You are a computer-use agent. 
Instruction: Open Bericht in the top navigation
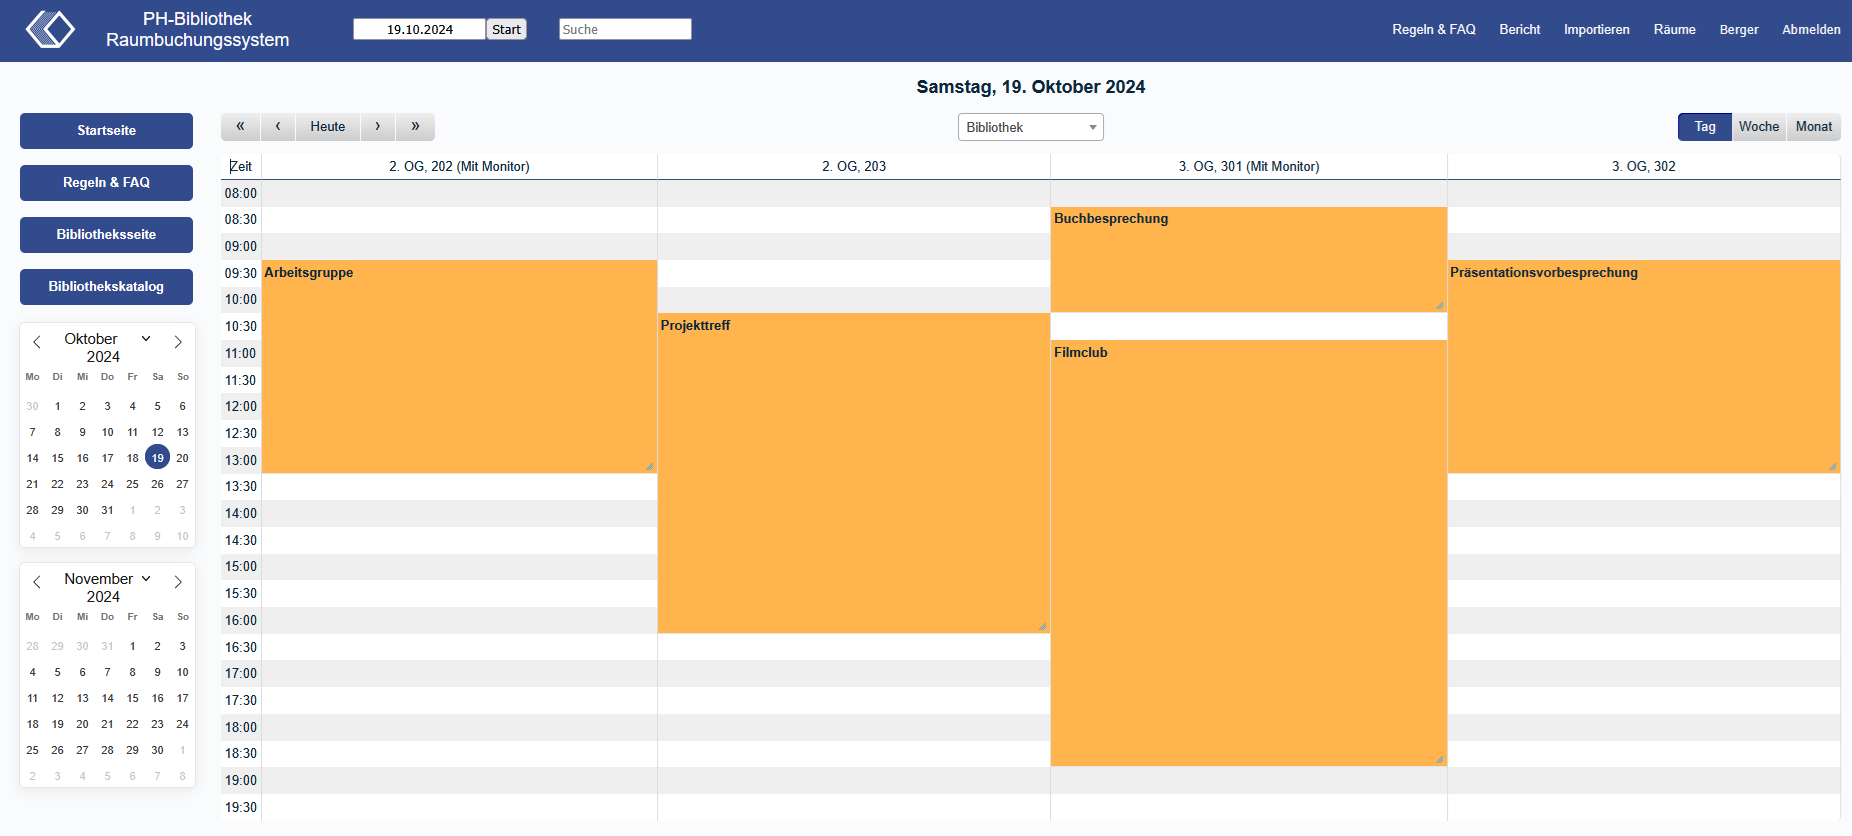pyautogui.click(x=1519, y=30)
